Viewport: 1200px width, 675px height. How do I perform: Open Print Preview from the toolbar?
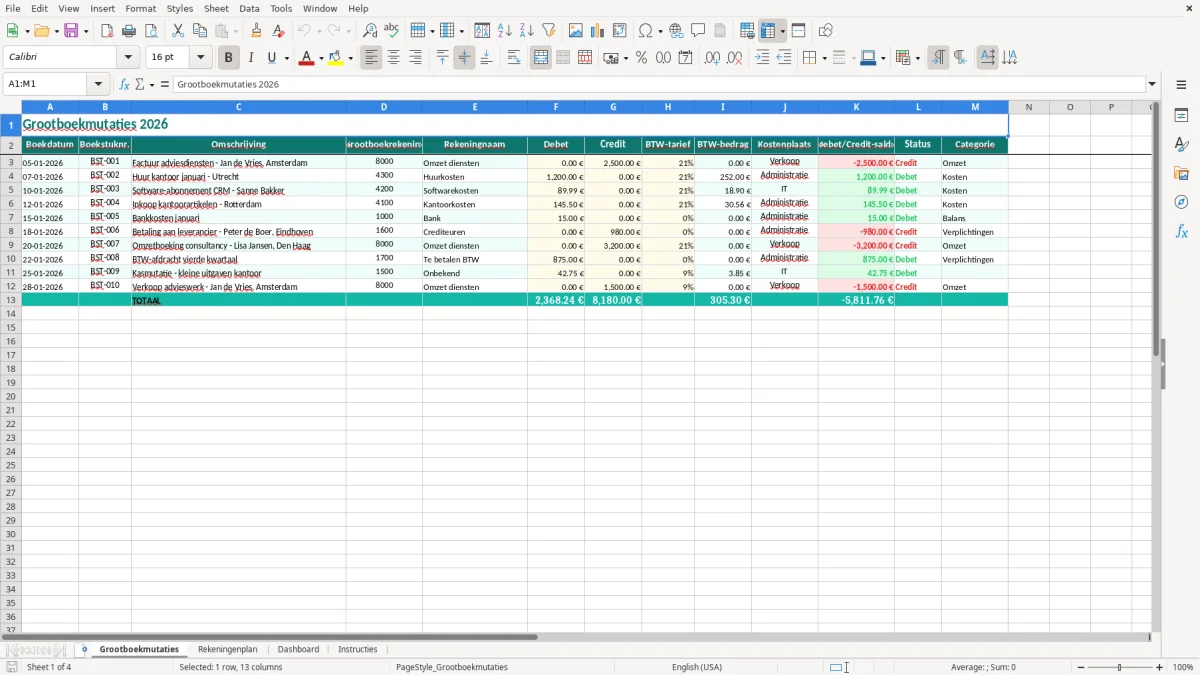[x=151, y=31]
